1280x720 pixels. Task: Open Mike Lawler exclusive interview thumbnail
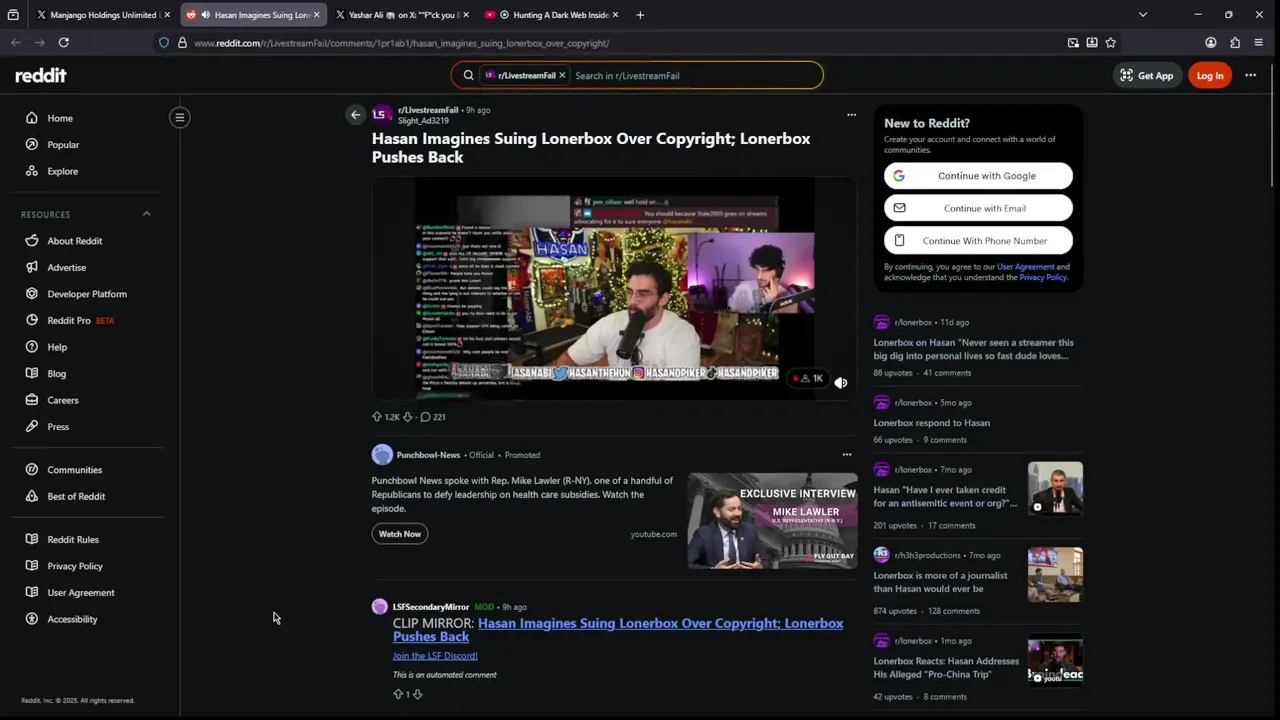pos(772,521)
